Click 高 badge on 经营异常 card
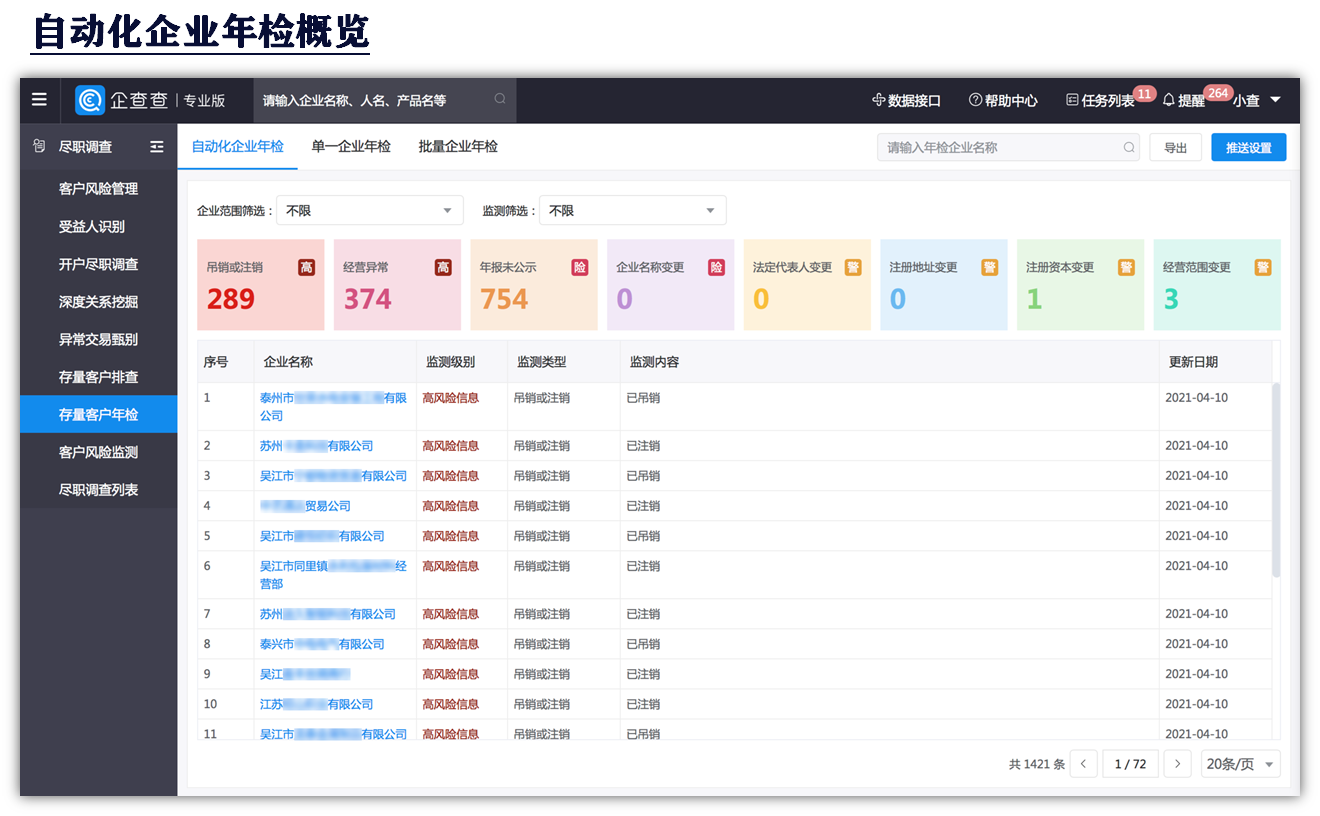This screenshot has width=1320, height=816. [x=443, y=267]
